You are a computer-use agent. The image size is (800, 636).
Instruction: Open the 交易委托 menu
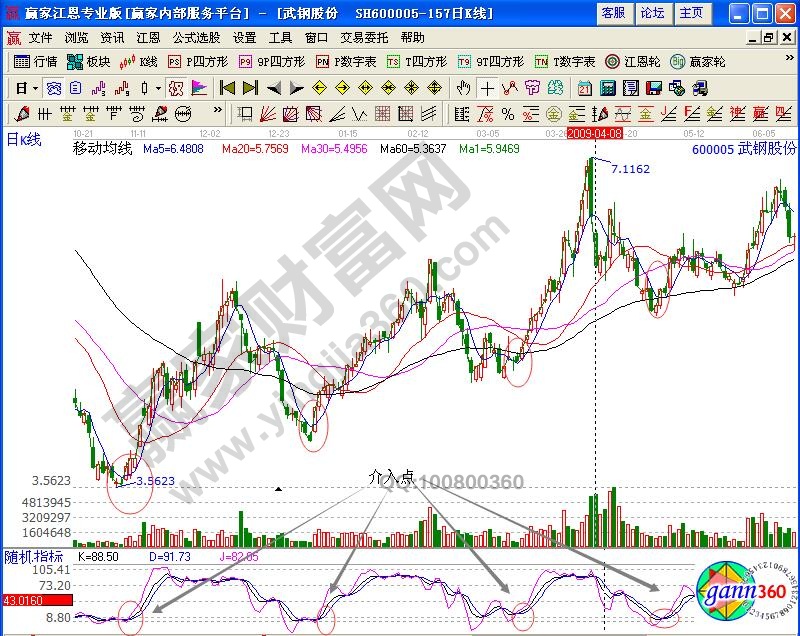[x=365, y=37]
